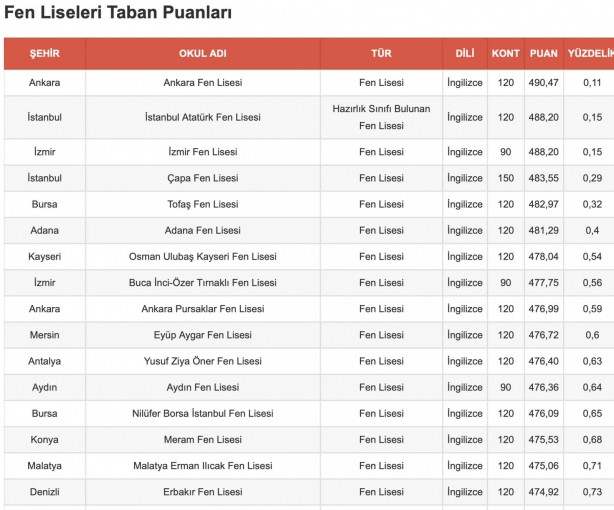Image resolution: width=614 pixels, height=510 pixels.
Task: Click the 490,47 score cell
Action: (x=544, y=83)
